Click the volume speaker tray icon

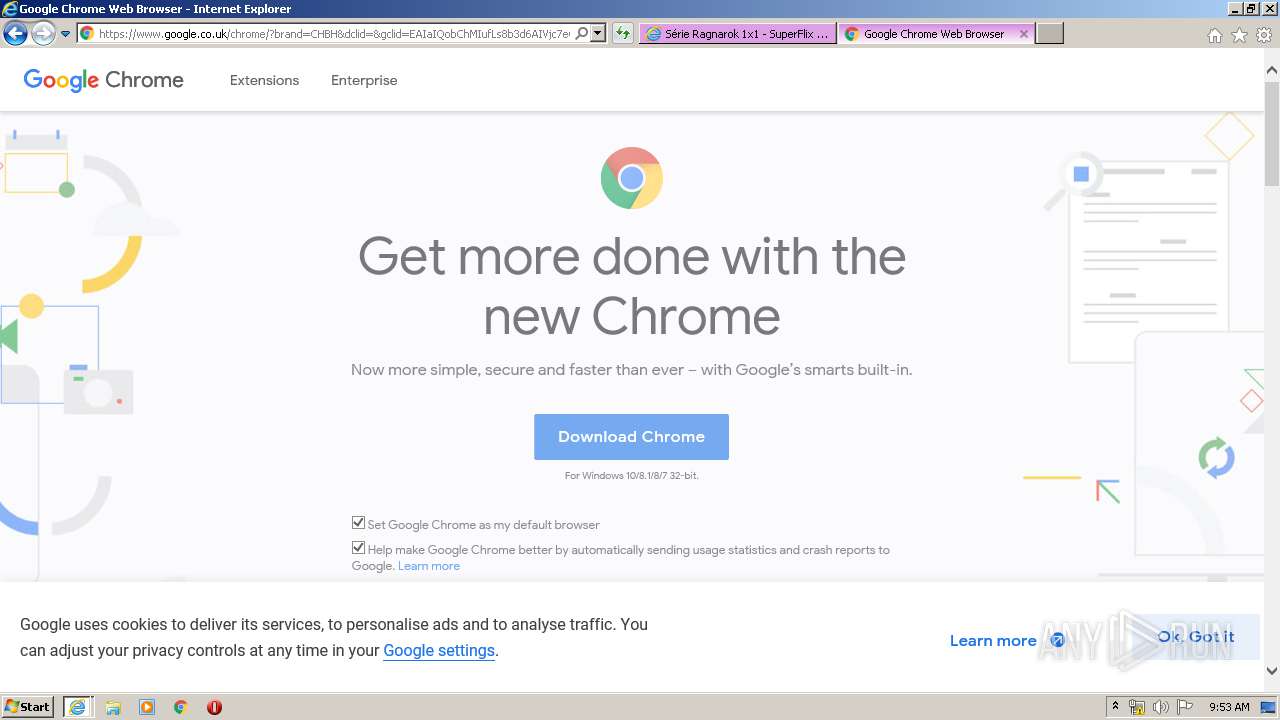coord(1161,707)
